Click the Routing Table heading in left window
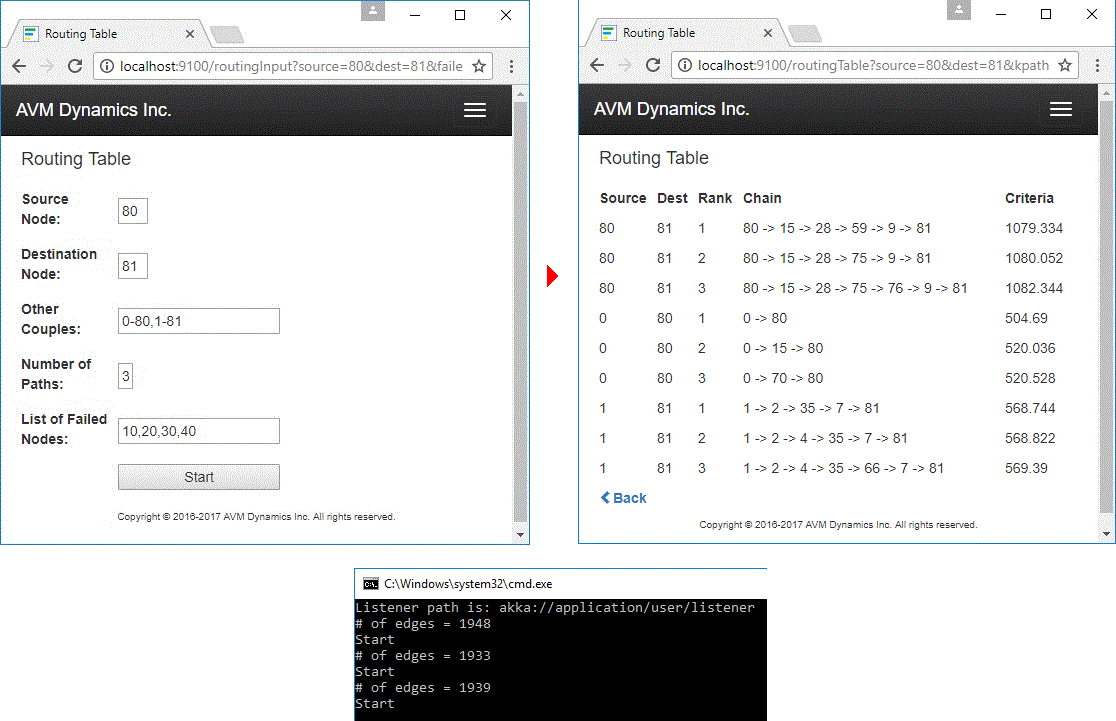 (x=76, y=159)
